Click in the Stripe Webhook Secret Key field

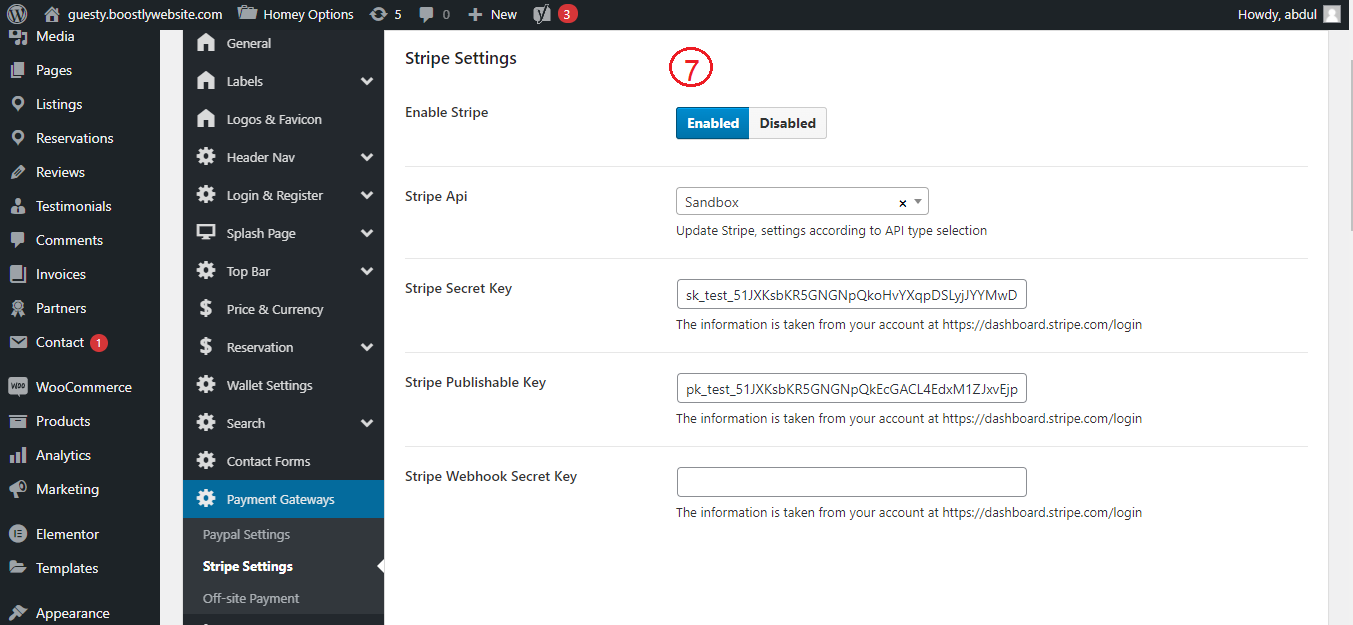(x=852, y=482)
